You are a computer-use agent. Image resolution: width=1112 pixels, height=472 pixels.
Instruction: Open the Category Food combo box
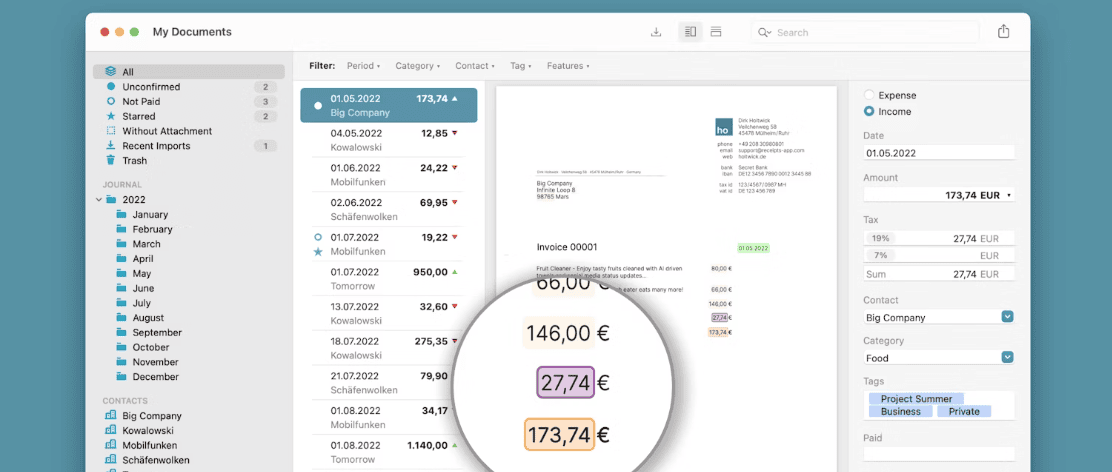1007,357
